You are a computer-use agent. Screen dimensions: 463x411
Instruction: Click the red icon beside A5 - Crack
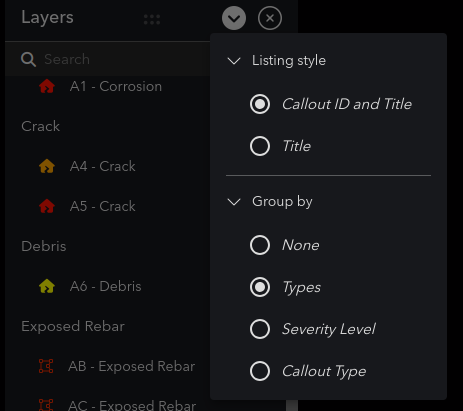pyautogui.click(x=47, y=206)
